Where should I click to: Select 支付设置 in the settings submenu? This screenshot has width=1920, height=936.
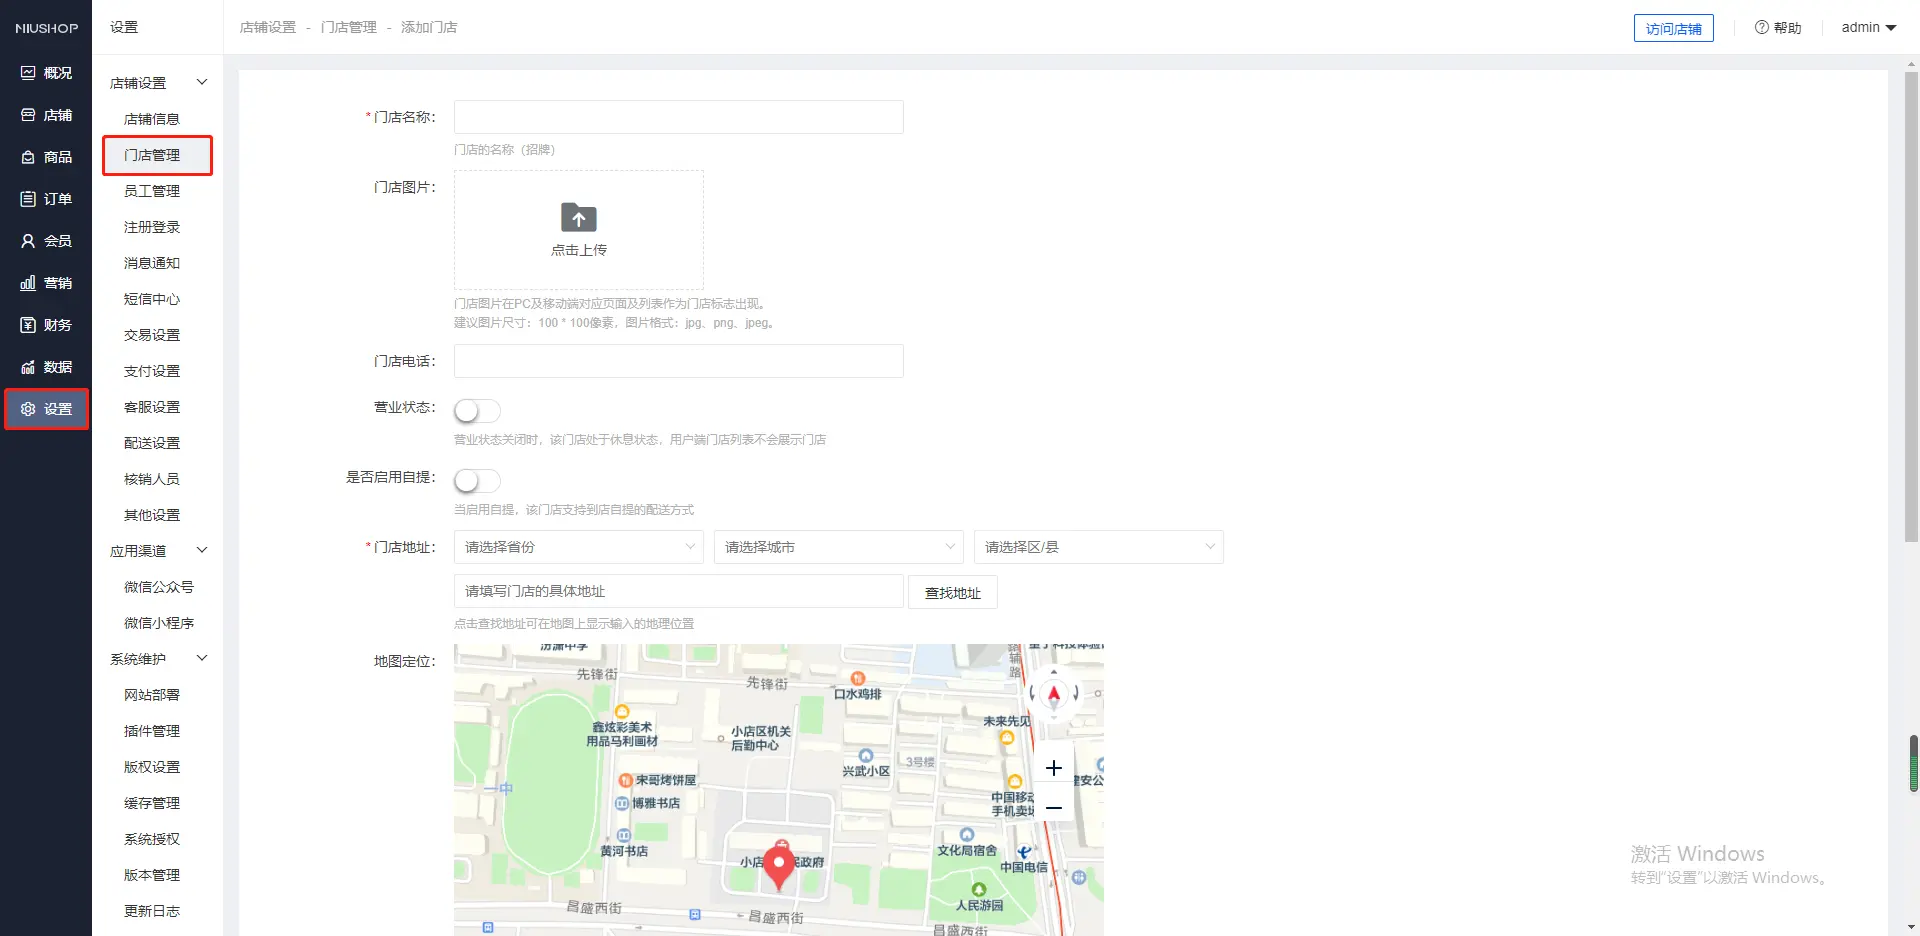pos(152,371)
